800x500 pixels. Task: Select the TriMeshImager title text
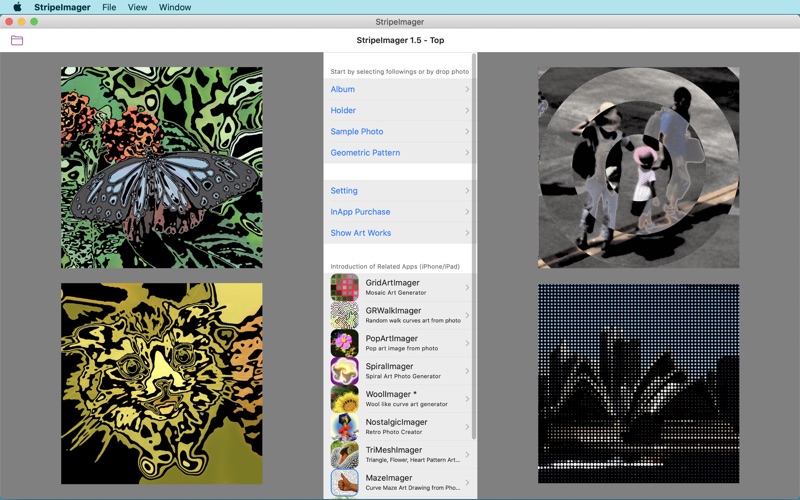[394, 450]
